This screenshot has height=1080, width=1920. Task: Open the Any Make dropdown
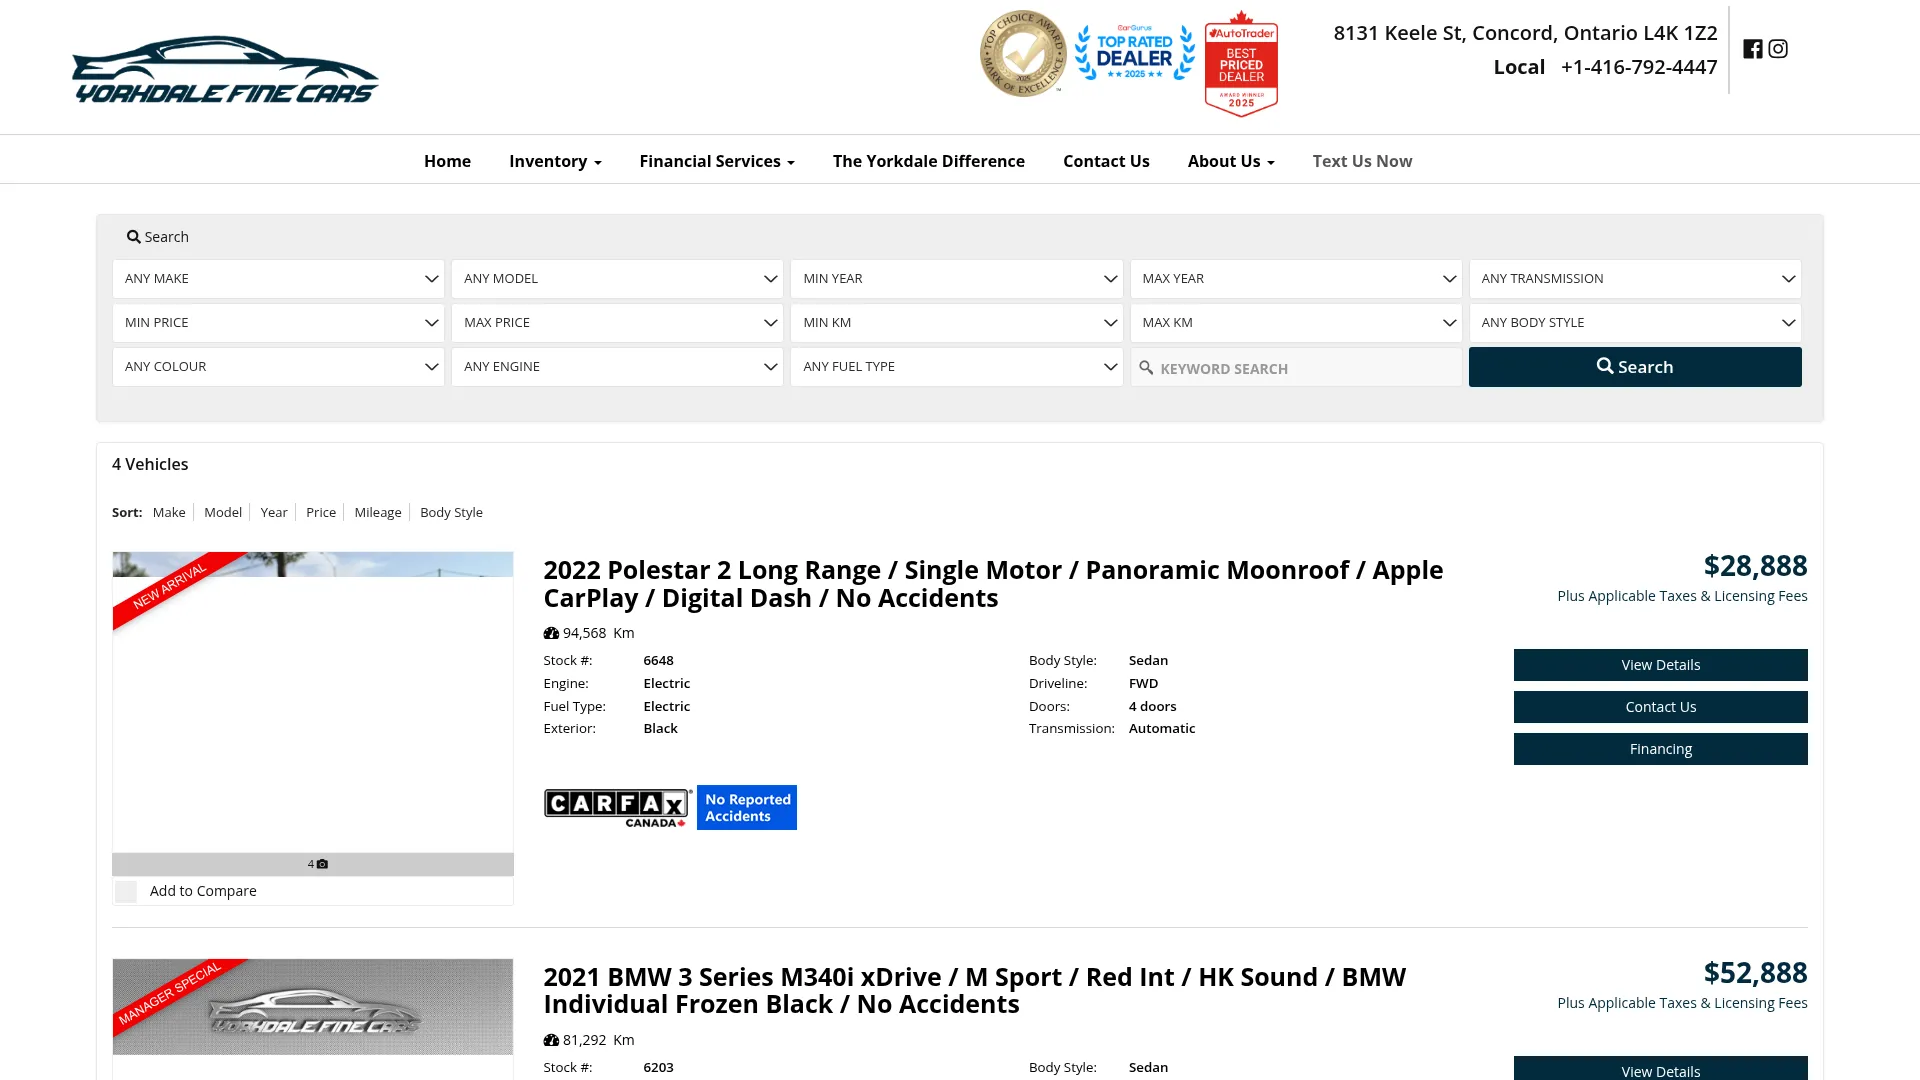point(278,279)
